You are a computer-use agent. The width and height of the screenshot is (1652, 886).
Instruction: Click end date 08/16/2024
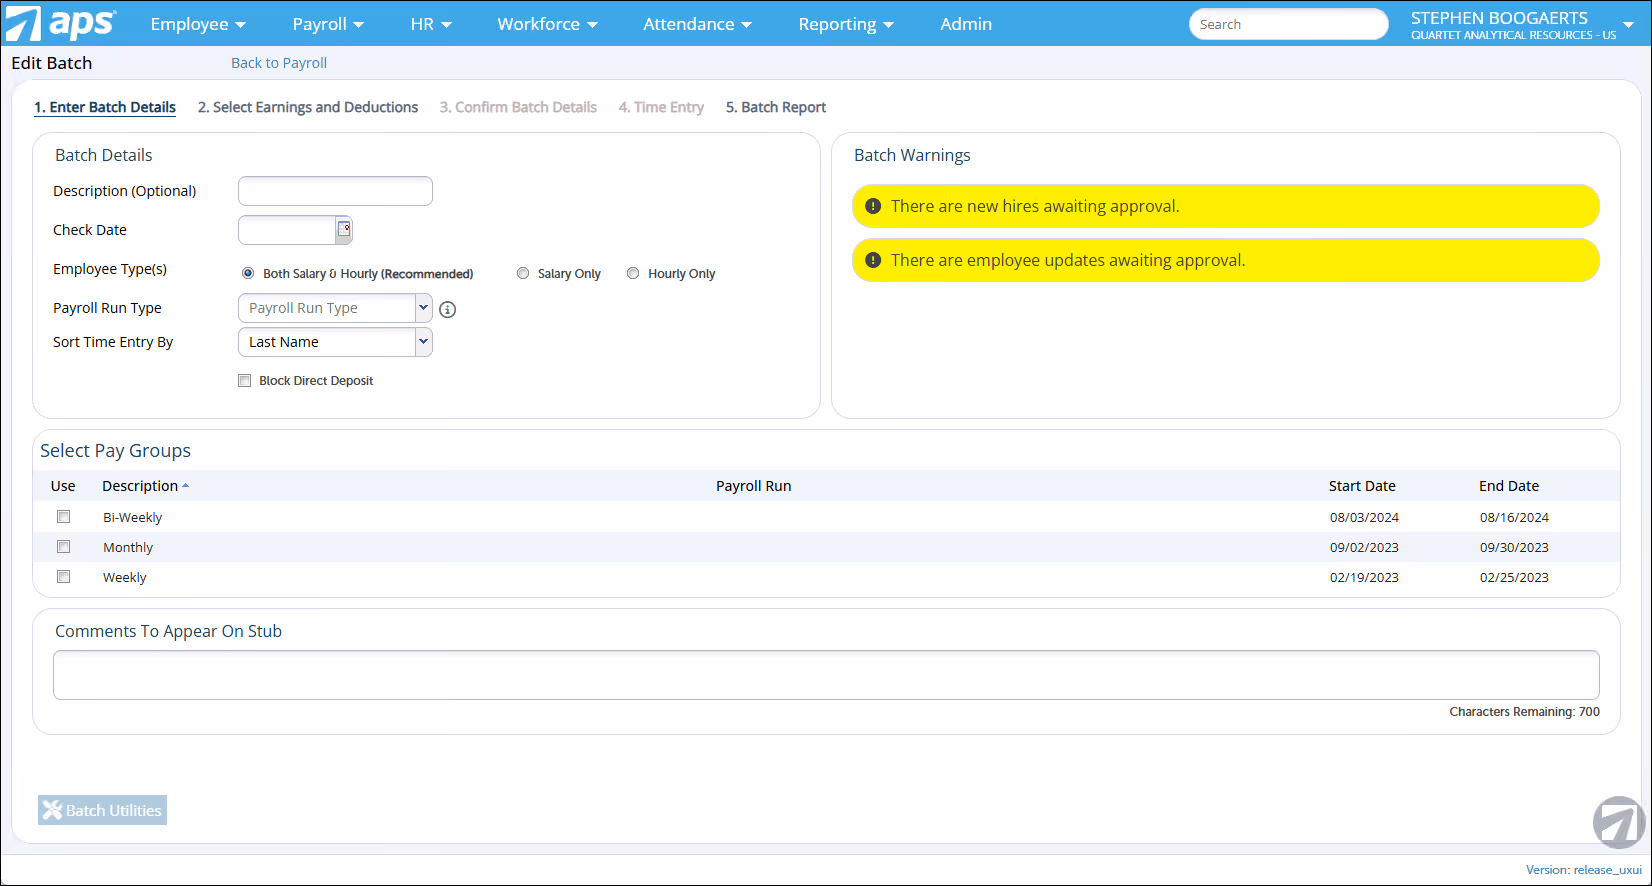click(1514, 518)
